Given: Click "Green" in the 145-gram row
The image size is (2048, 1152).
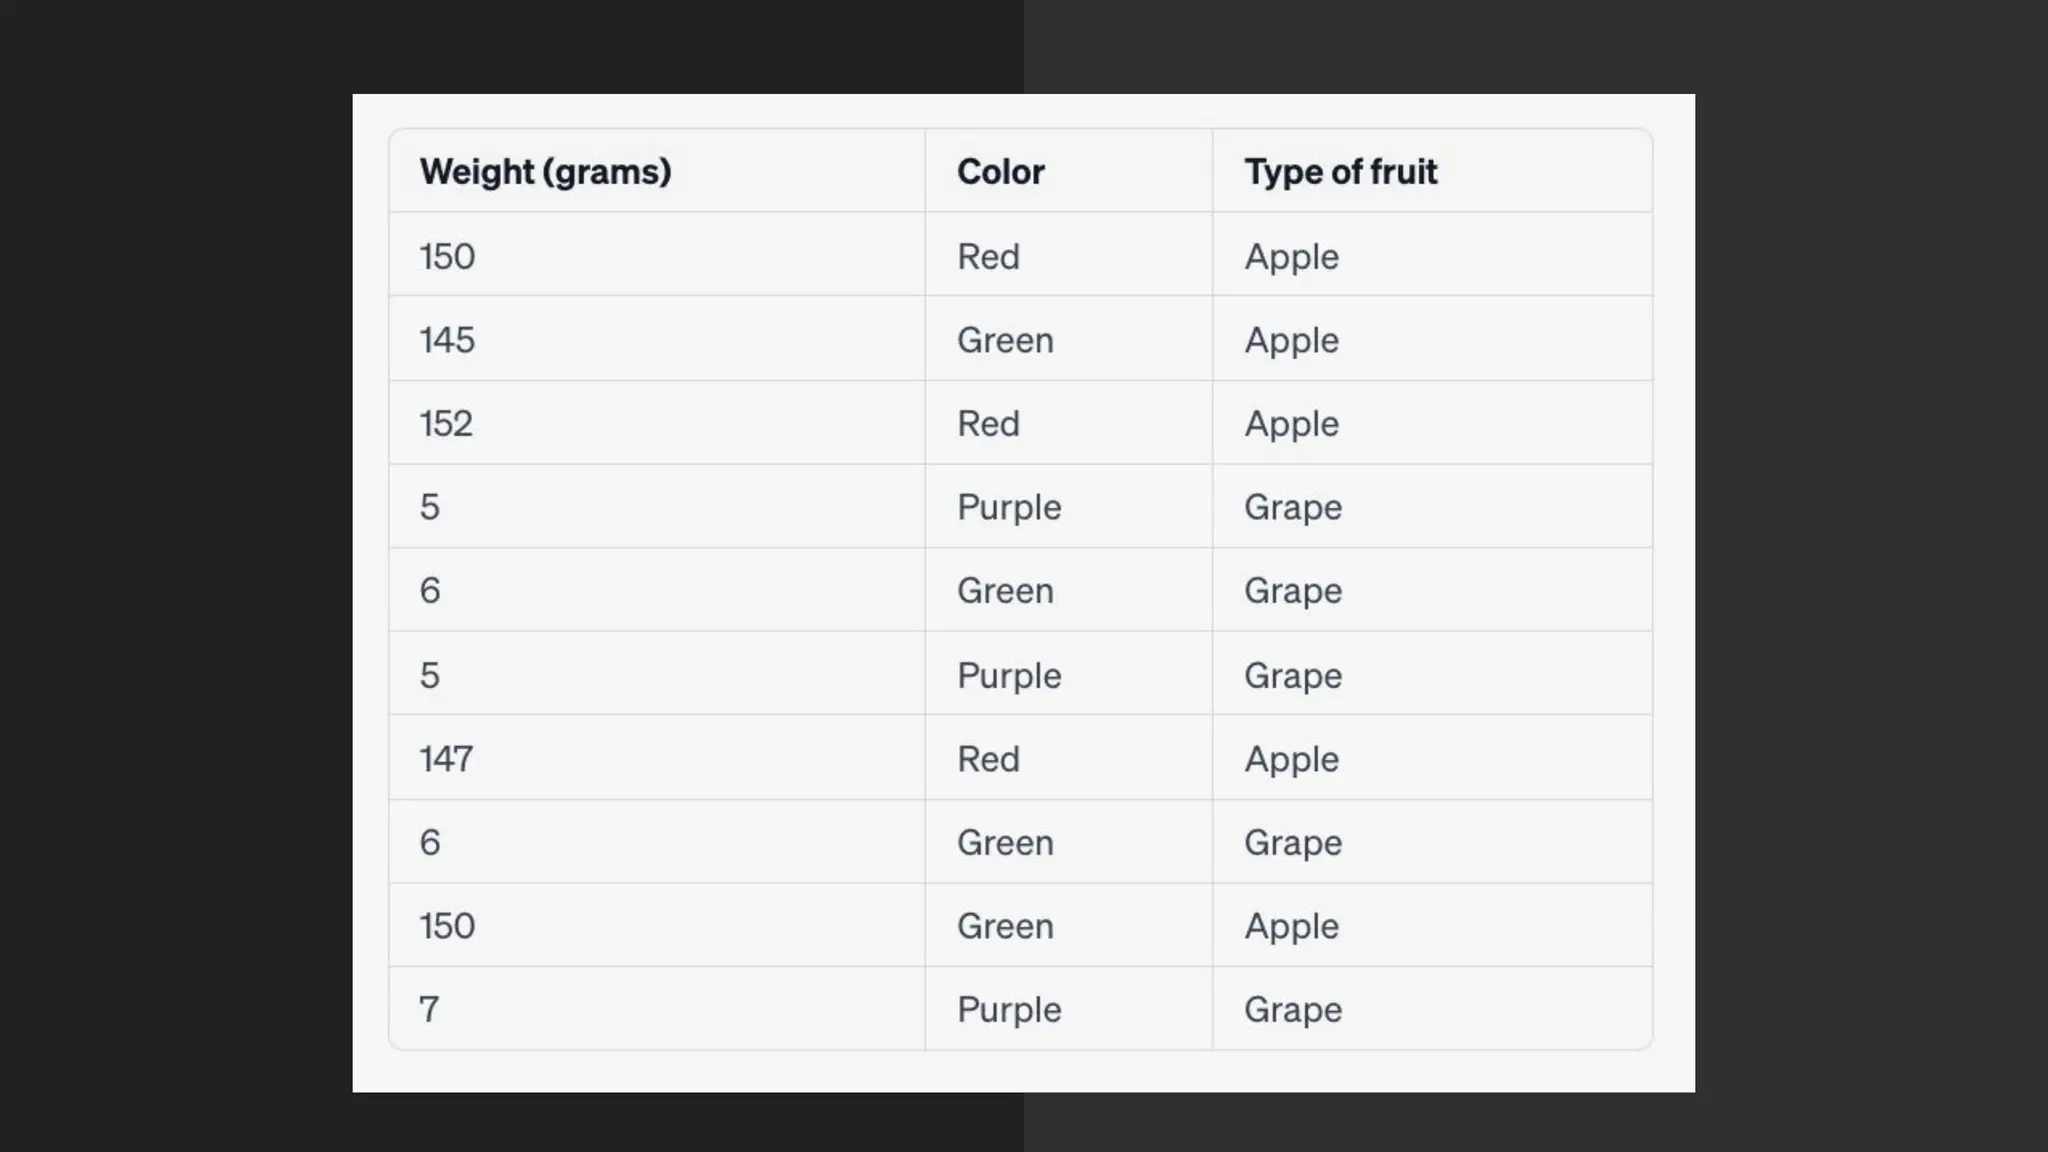Looking at the screenshot, I should [1005, 340].
